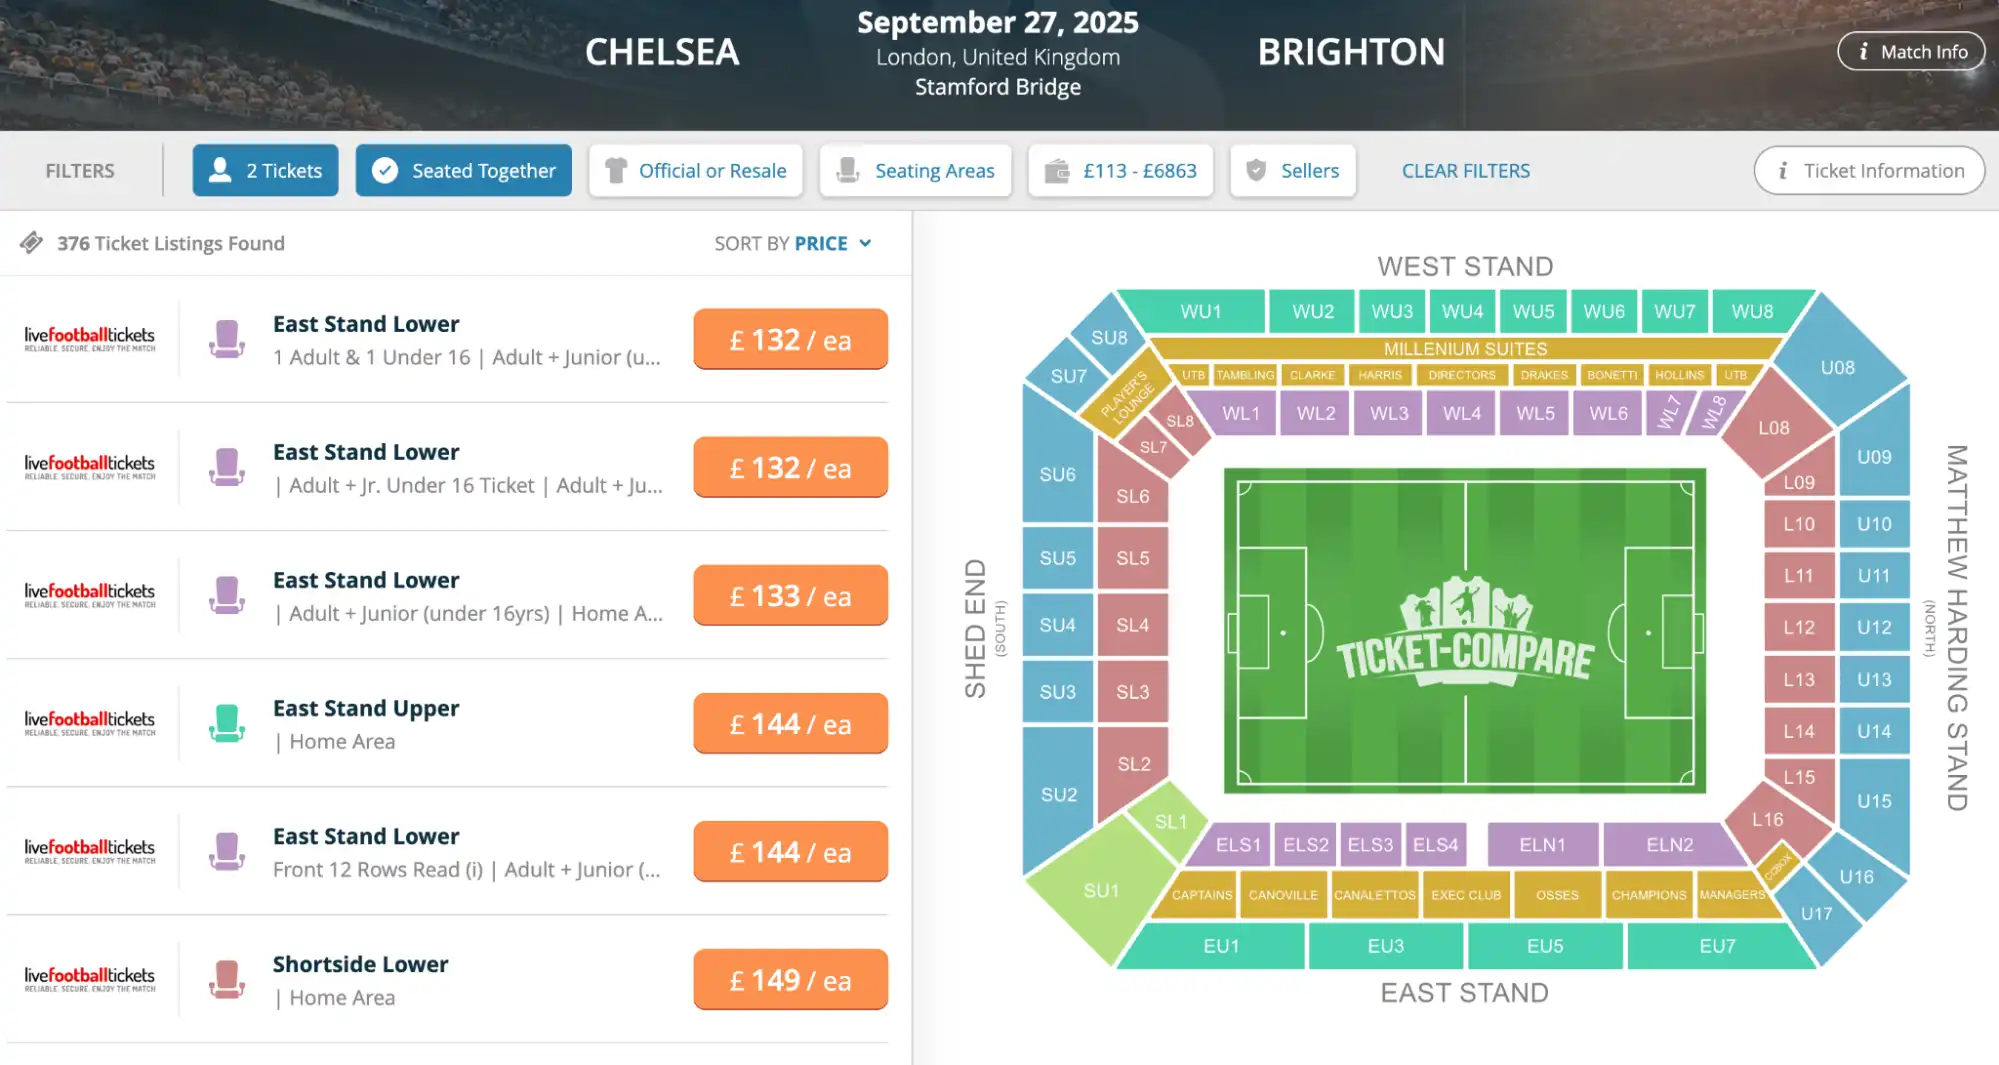Expand the Seating Areas filter options
The image size is (1999, 1065).
[x=915, y=170]
